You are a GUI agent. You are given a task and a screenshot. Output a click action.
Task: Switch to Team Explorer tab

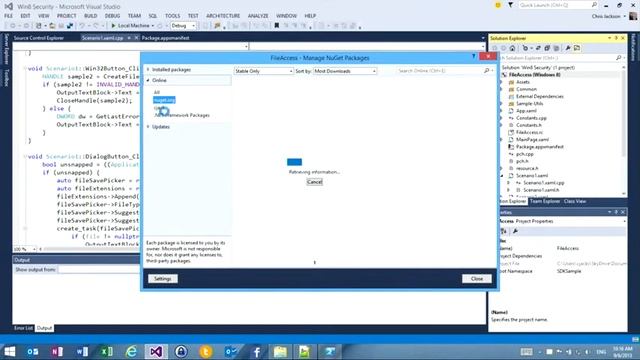(x=544, y=201)
